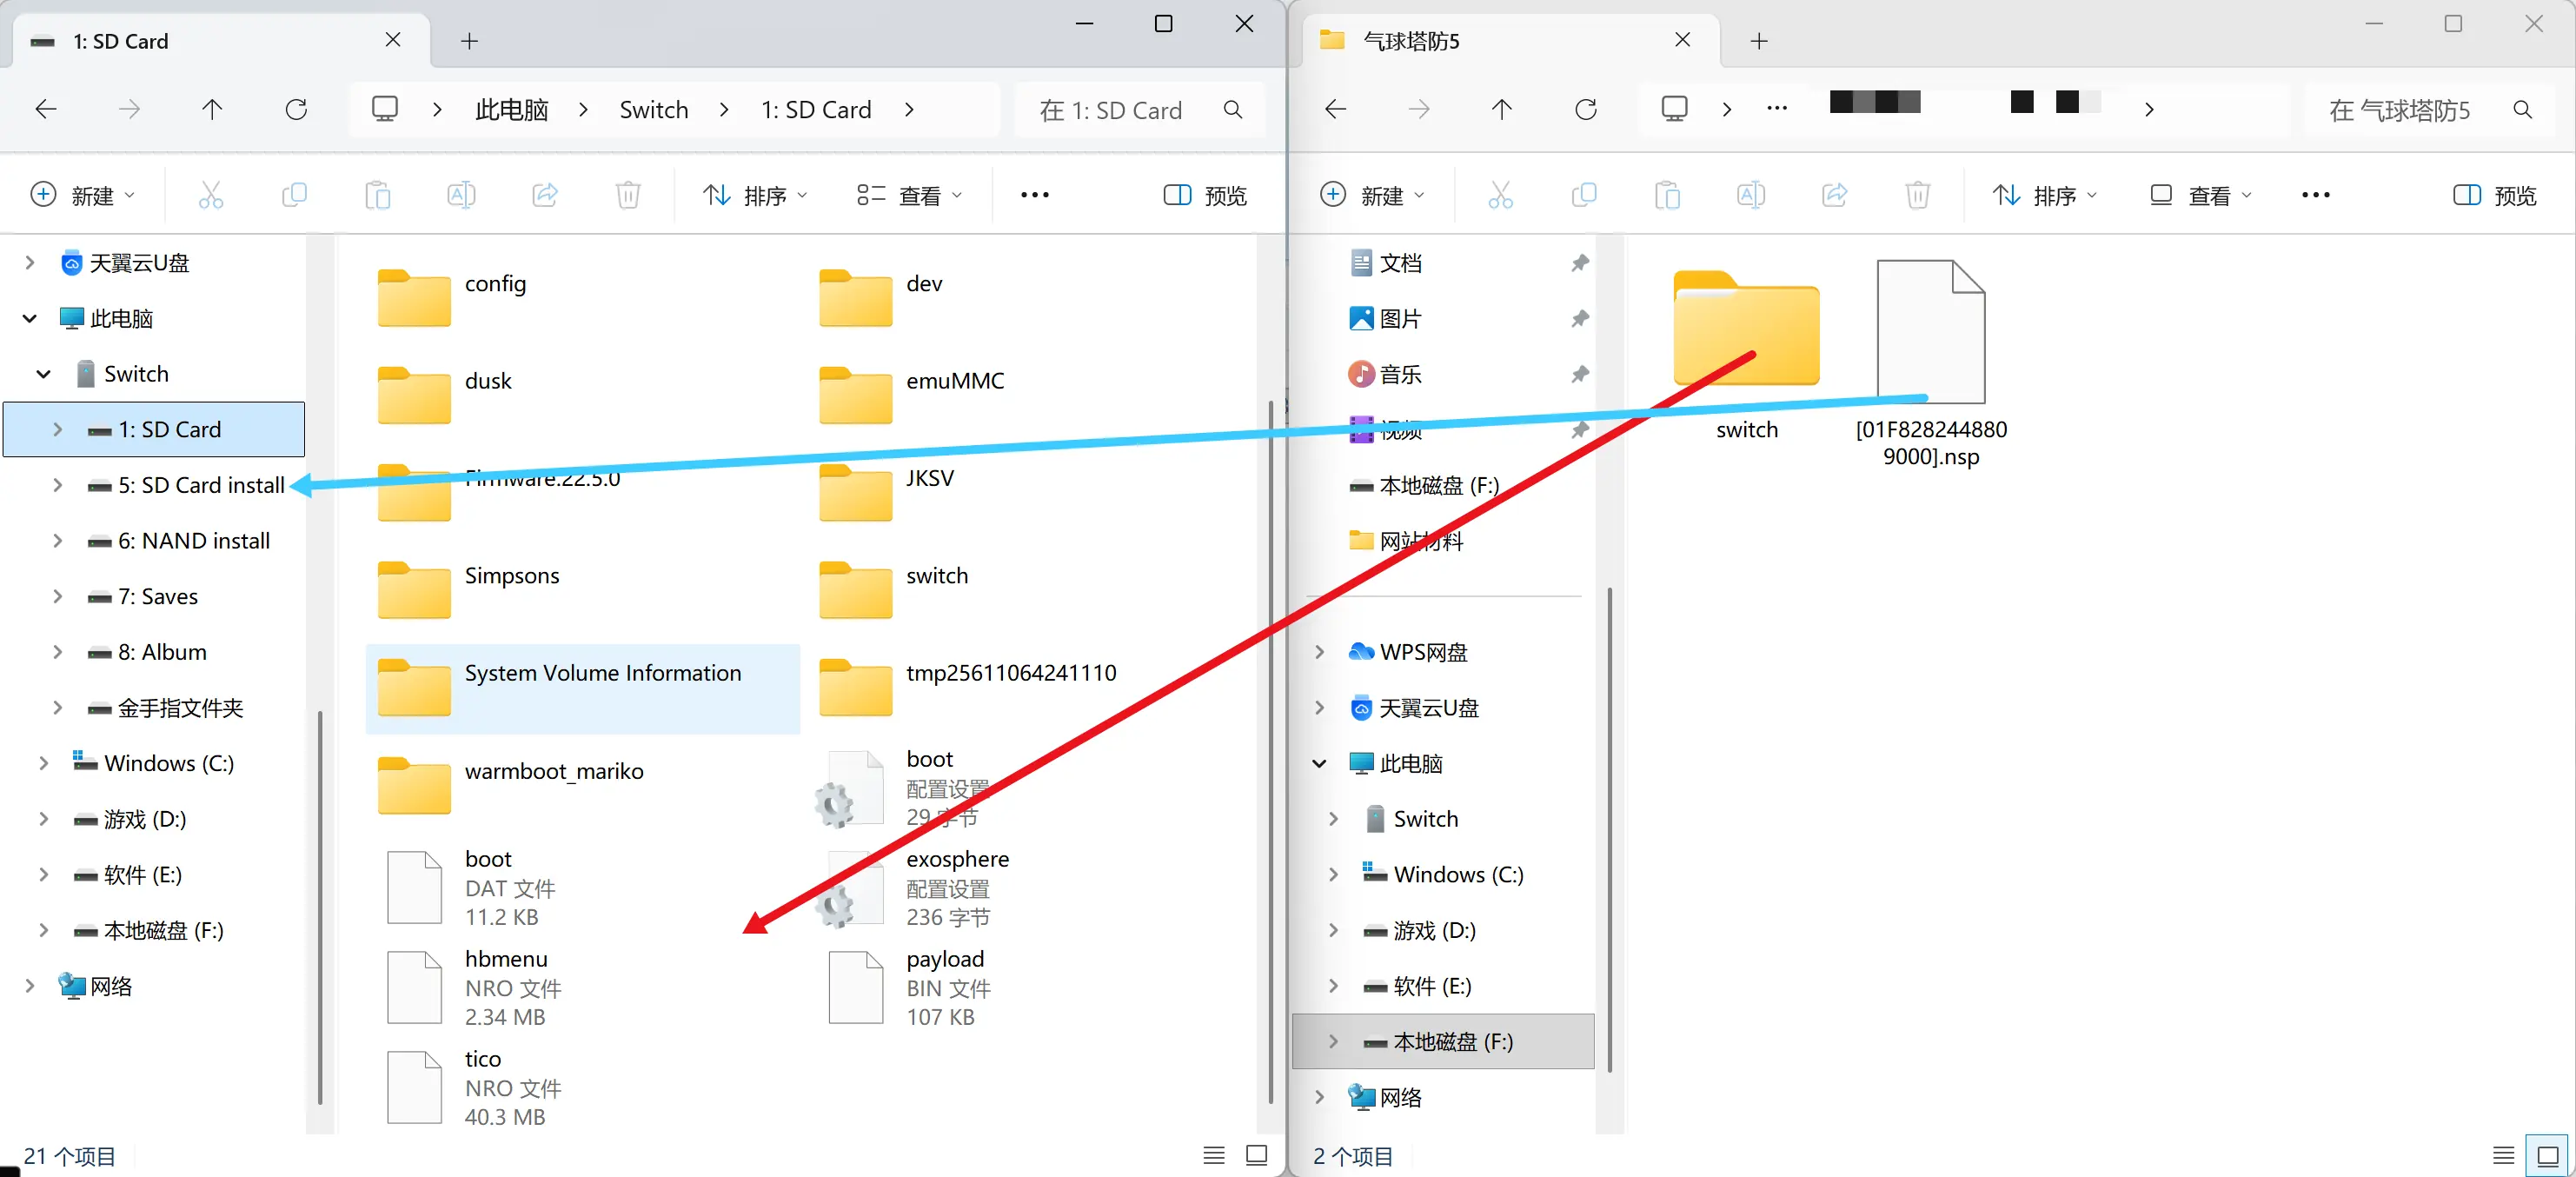Click the paste icon in SD Card window
This screenshot has width=2576, height=1177.
tap(377, 195)
